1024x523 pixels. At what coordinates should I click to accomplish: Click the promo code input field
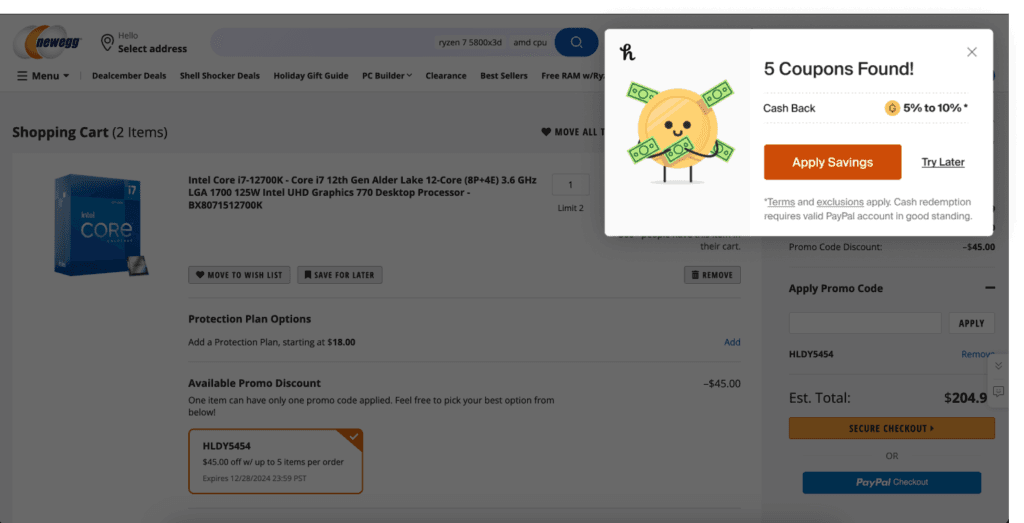coord(865,323)
